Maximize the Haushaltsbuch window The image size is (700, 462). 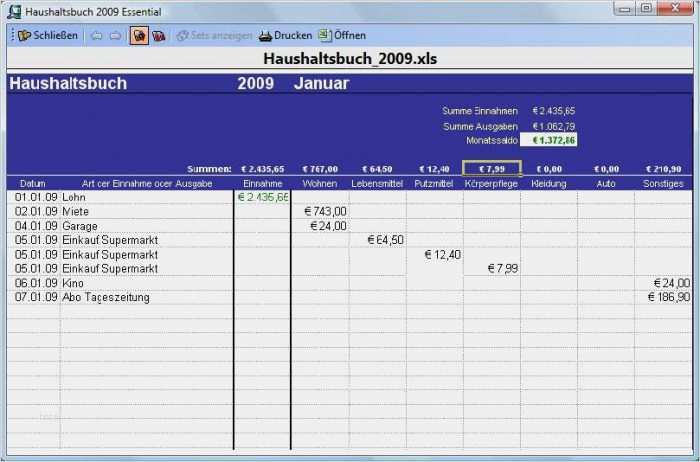646,8
